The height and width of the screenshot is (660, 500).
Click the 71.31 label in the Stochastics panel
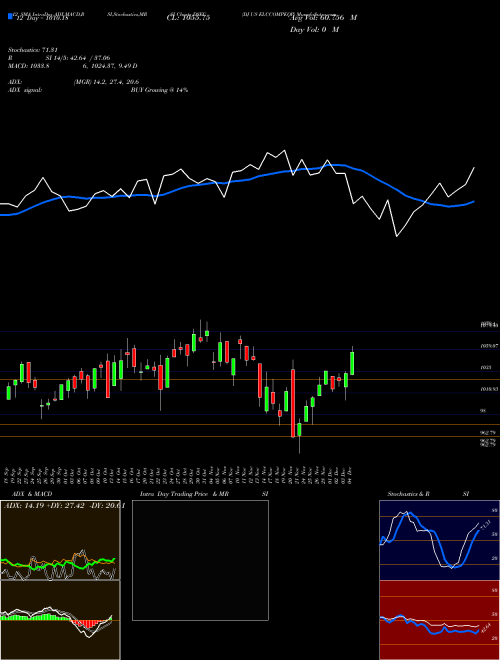pos(484,526)
